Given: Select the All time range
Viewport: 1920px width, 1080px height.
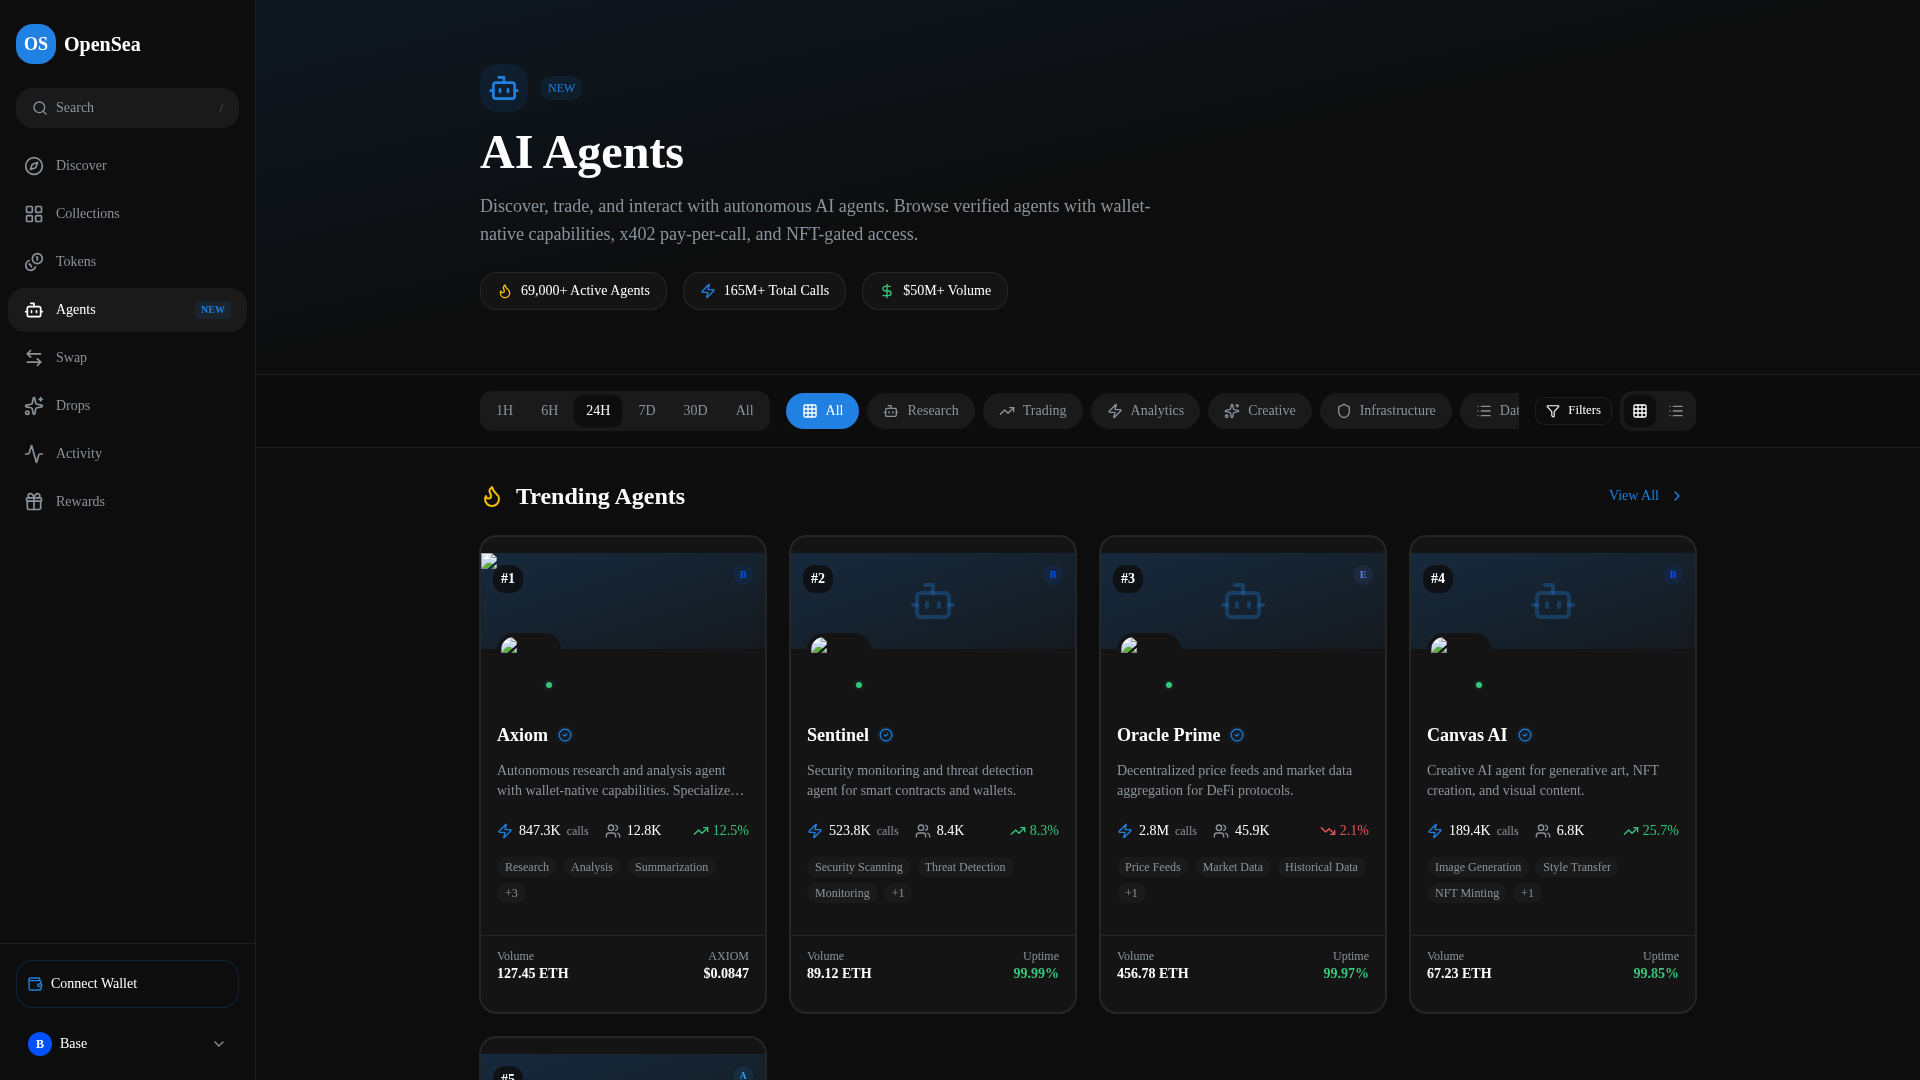Looking at the screenshot, I should click(x=745, y=411).
